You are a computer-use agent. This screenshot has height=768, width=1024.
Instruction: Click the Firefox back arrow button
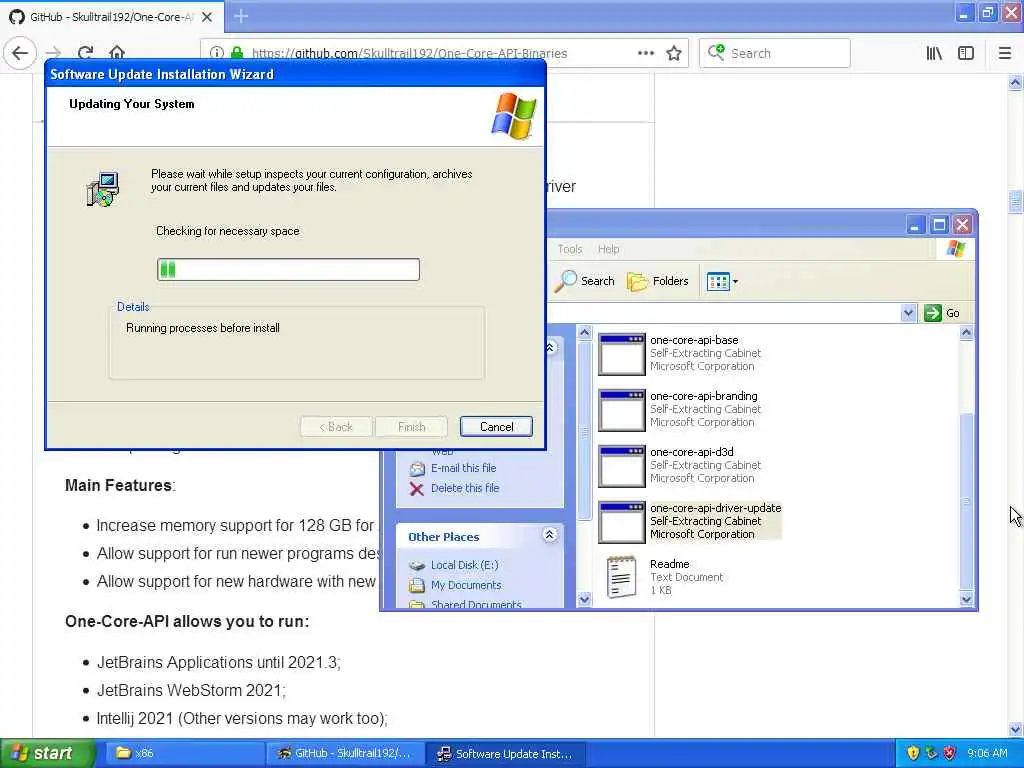20,53
